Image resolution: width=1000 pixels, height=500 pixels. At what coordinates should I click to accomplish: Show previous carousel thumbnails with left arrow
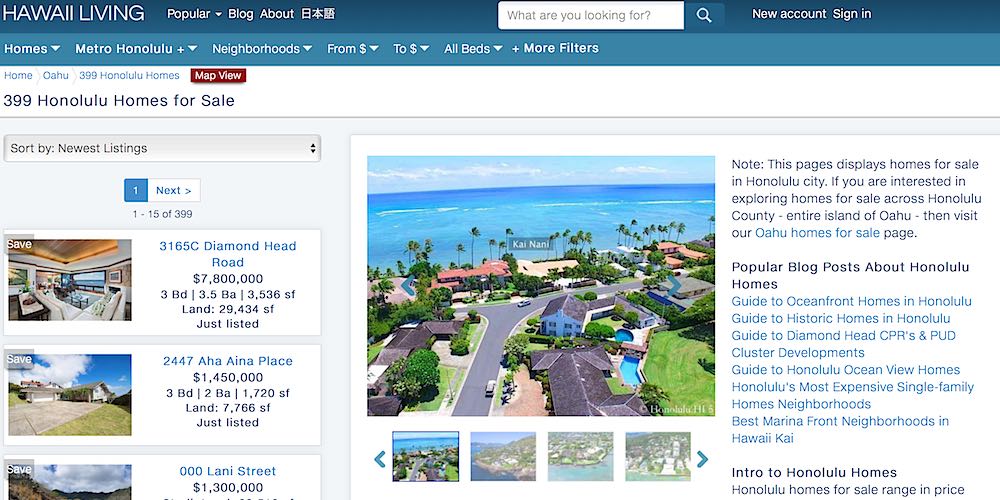(x=380, y=459)
